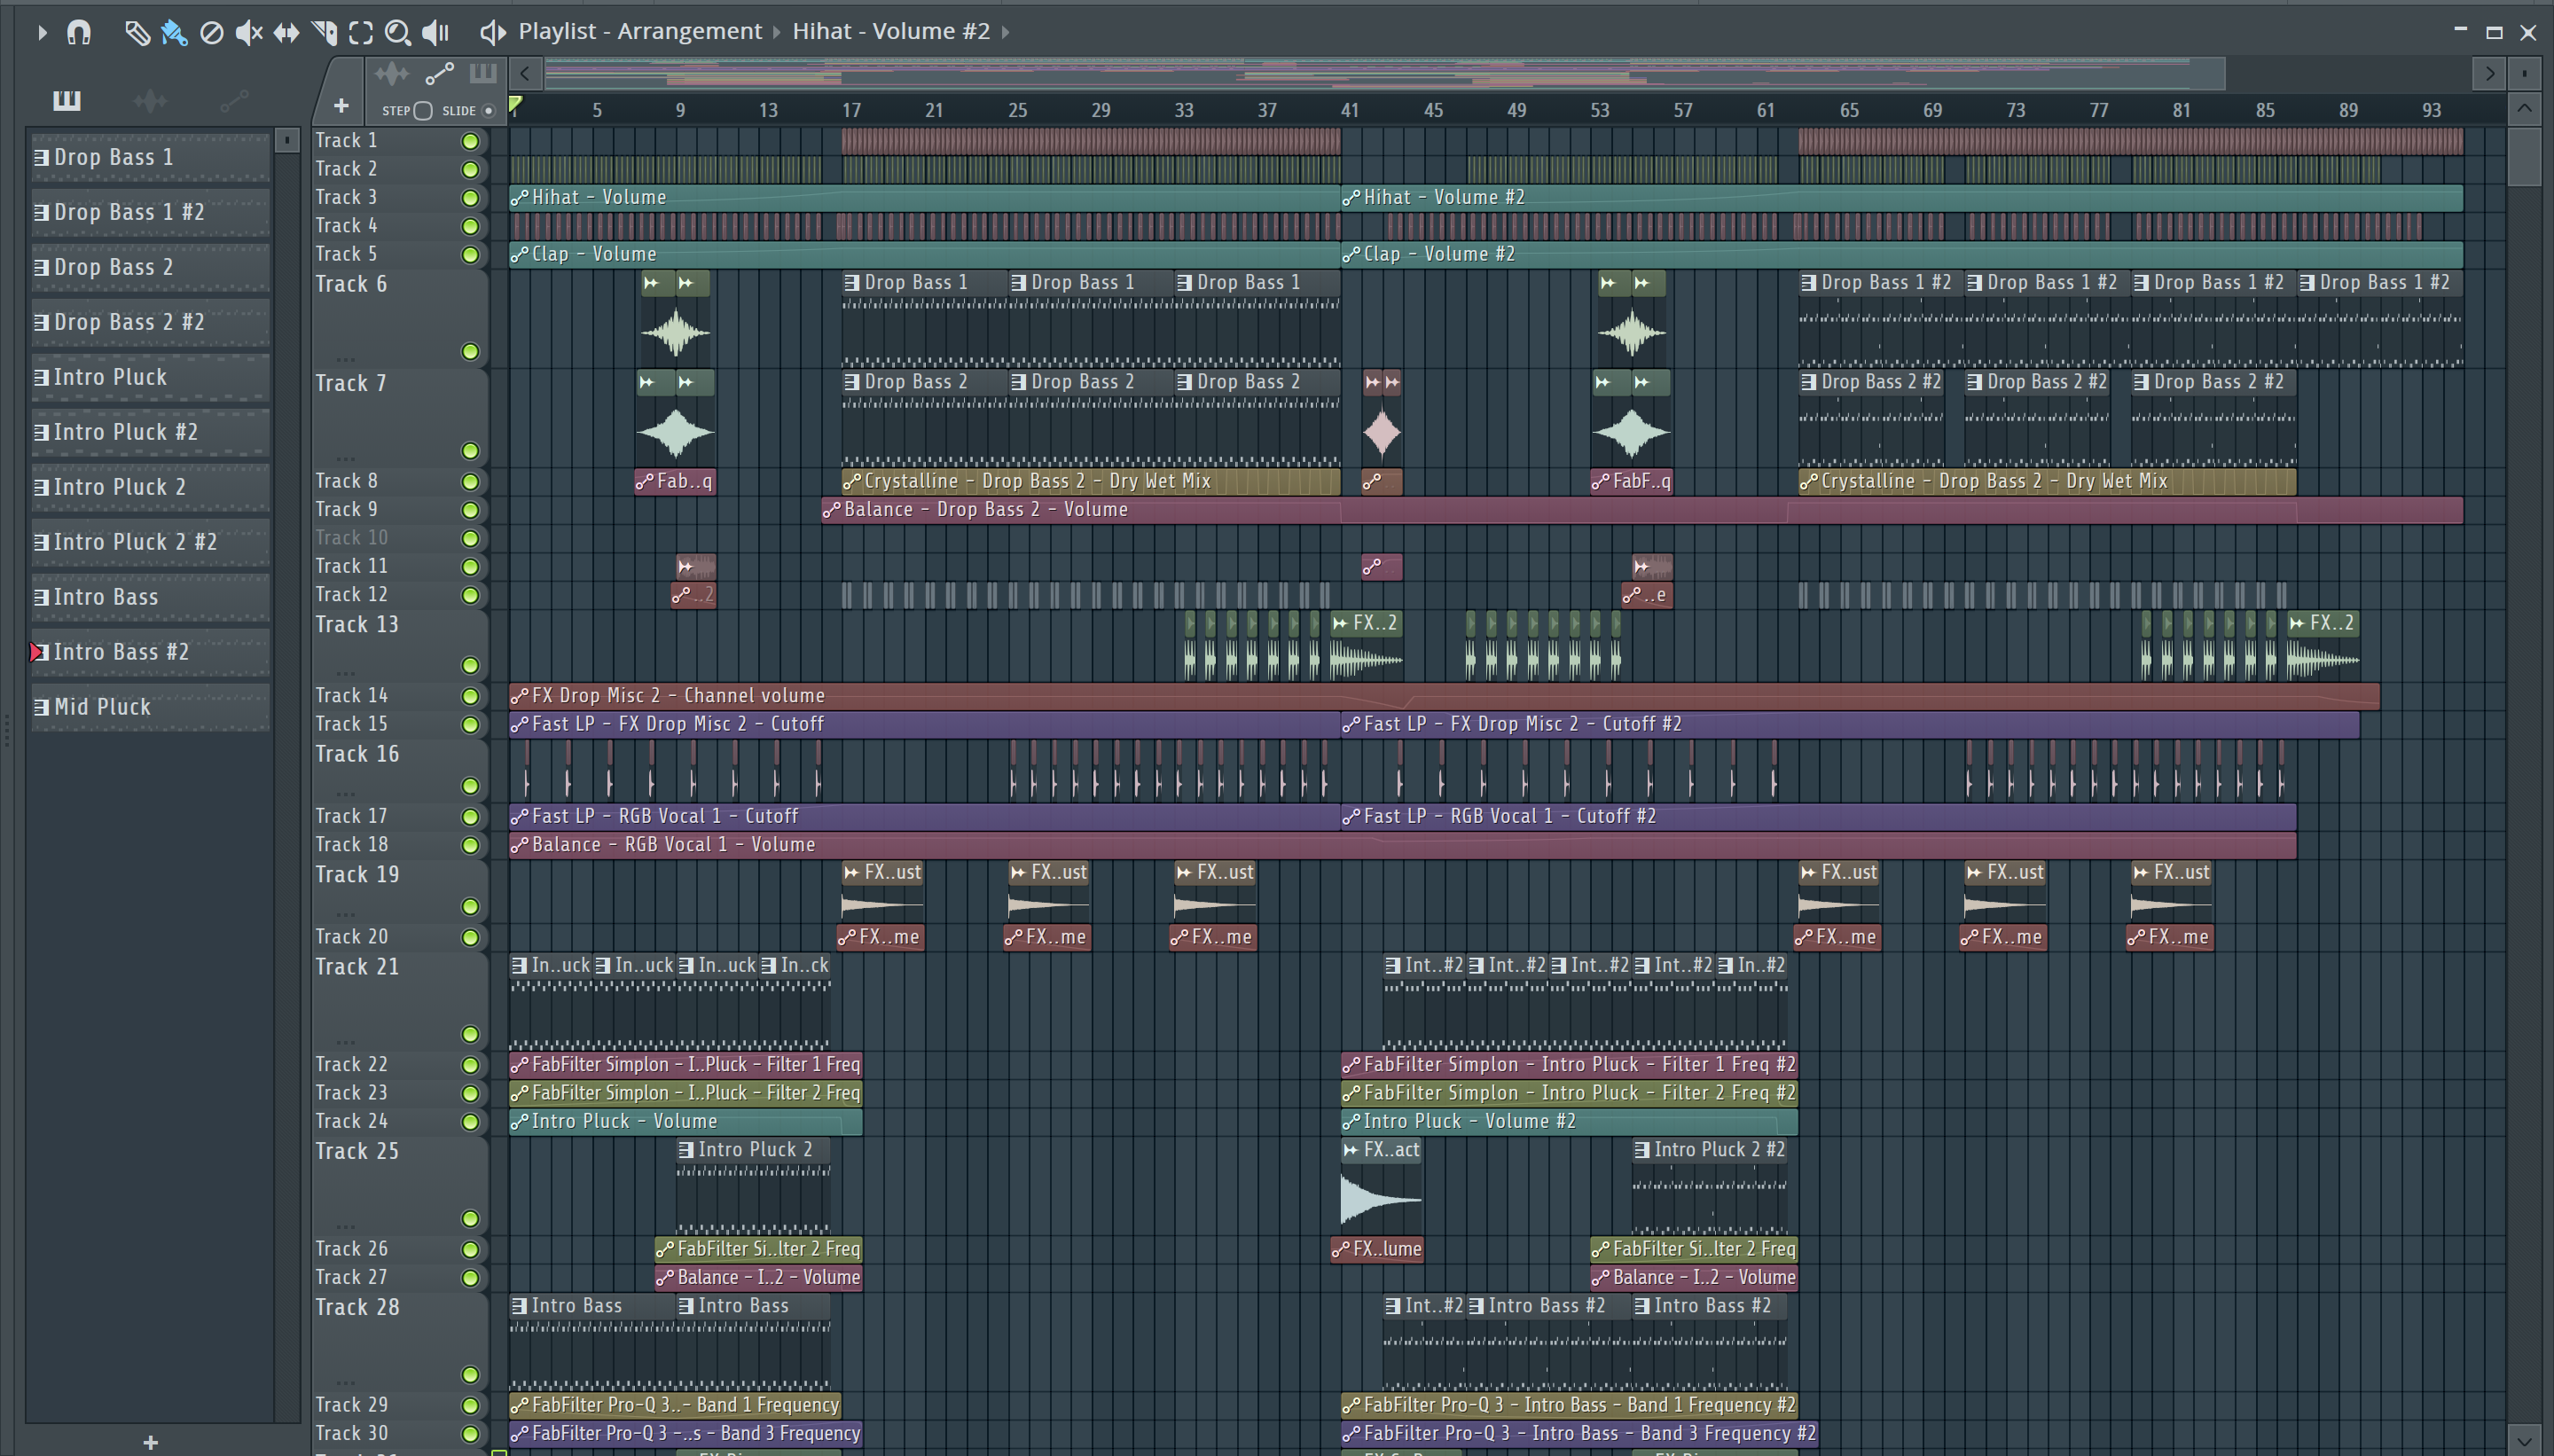Image resolution: width=2554 pixels, height=1456 pixels.
Task: Select the Paint brush tool
Action: 173,32
